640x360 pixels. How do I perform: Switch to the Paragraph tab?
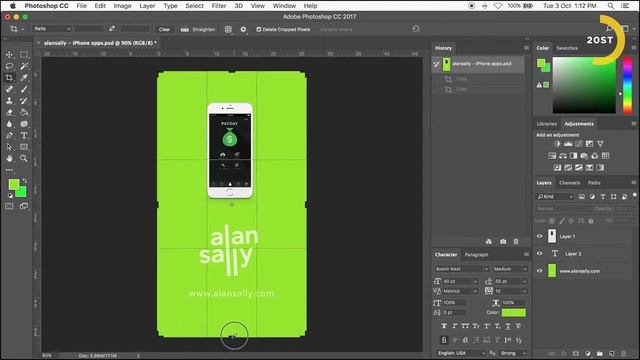[476, 255]
